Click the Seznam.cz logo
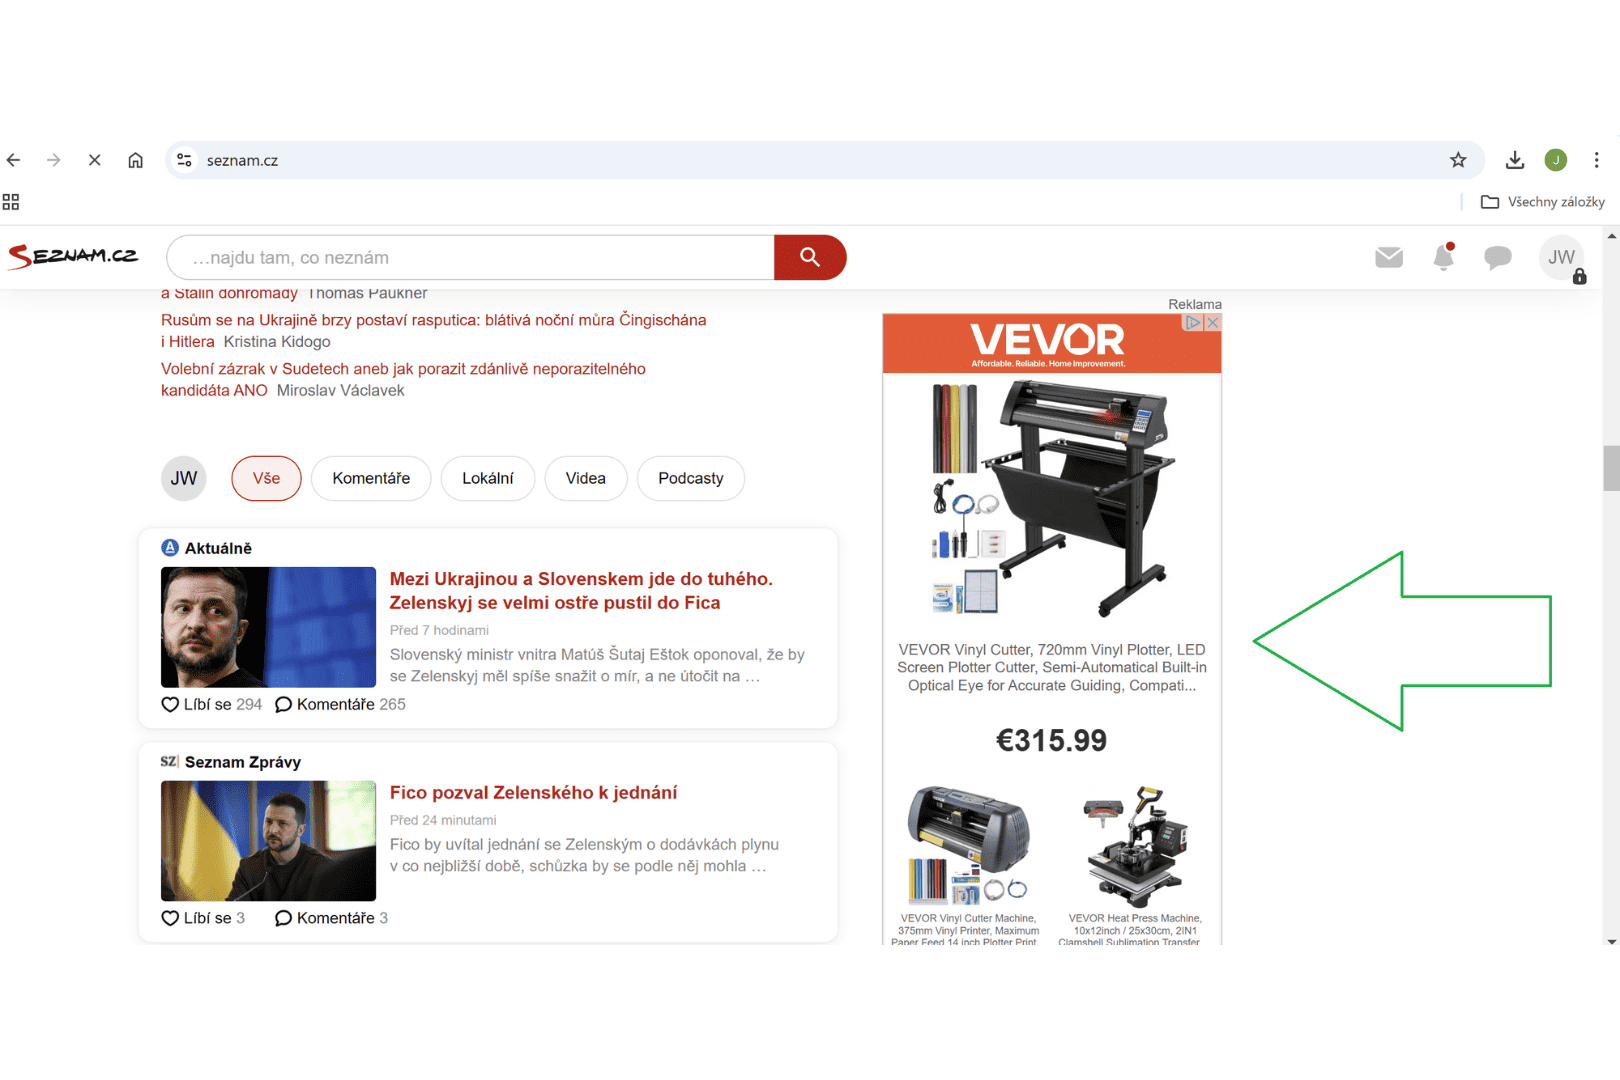The image size is (1620, 1080). click(x=73, y=257)
